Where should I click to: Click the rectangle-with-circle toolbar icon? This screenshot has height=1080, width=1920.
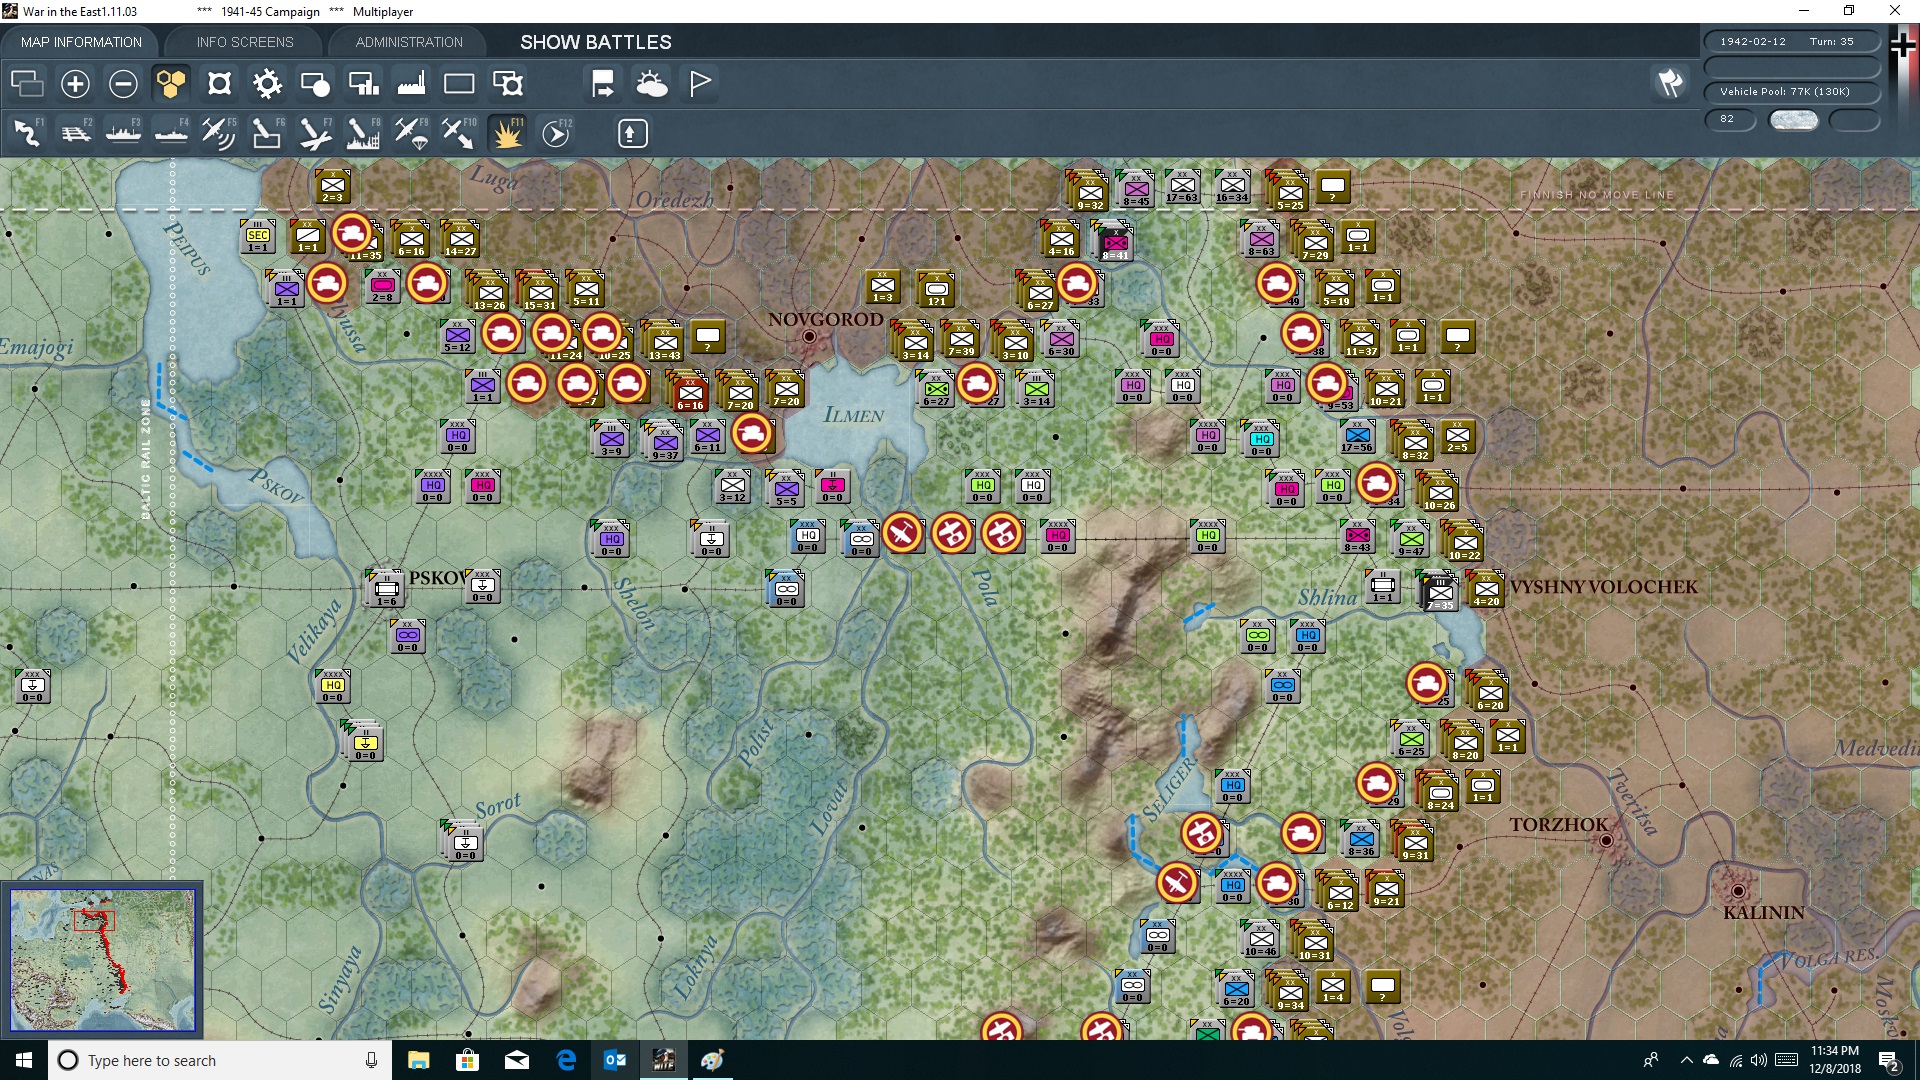315,84
